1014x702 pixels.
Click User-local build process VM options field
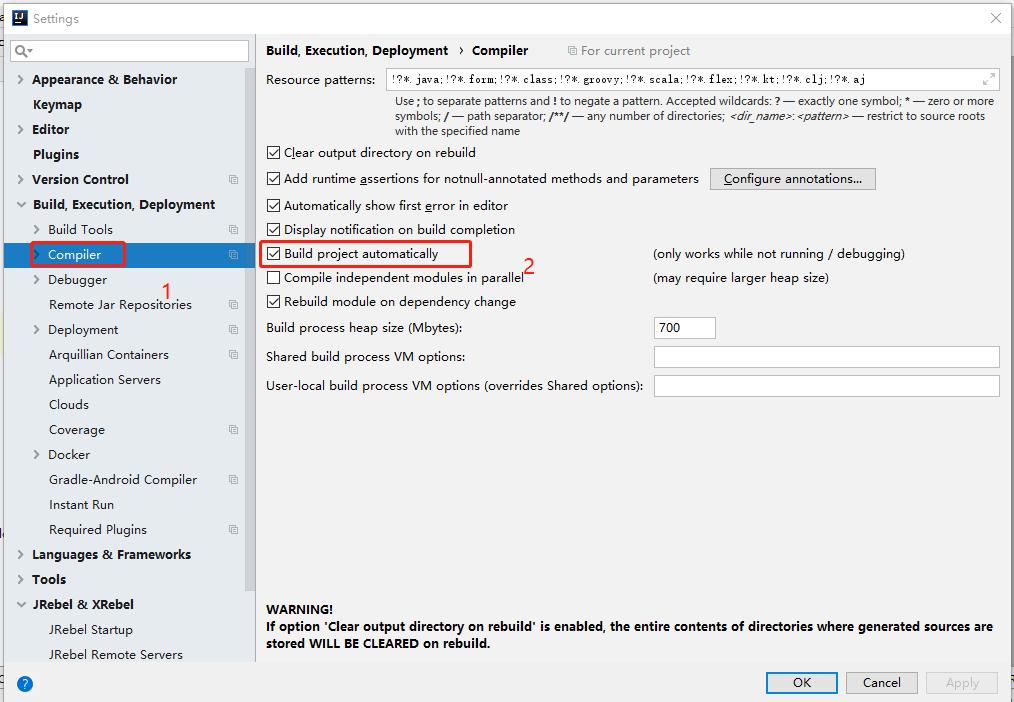826,386
